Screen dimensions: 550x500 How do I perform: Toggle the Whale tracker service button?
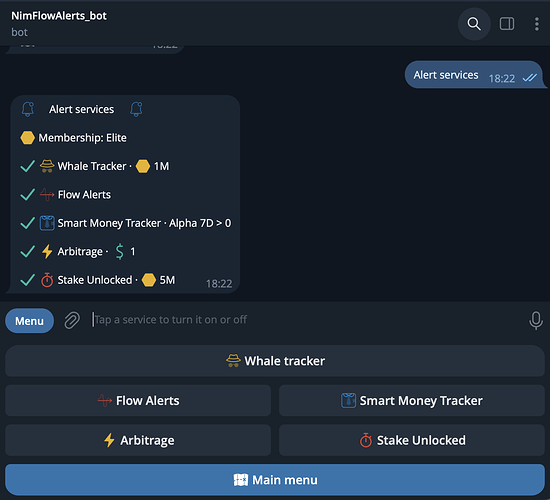tap(275, 361)
